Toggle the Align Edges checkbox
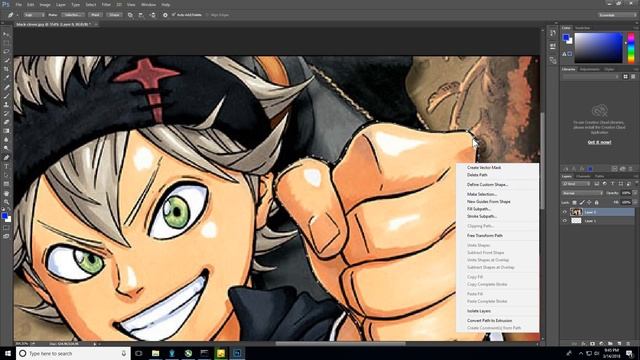This screenshot has width=640, height=360. 207,15
